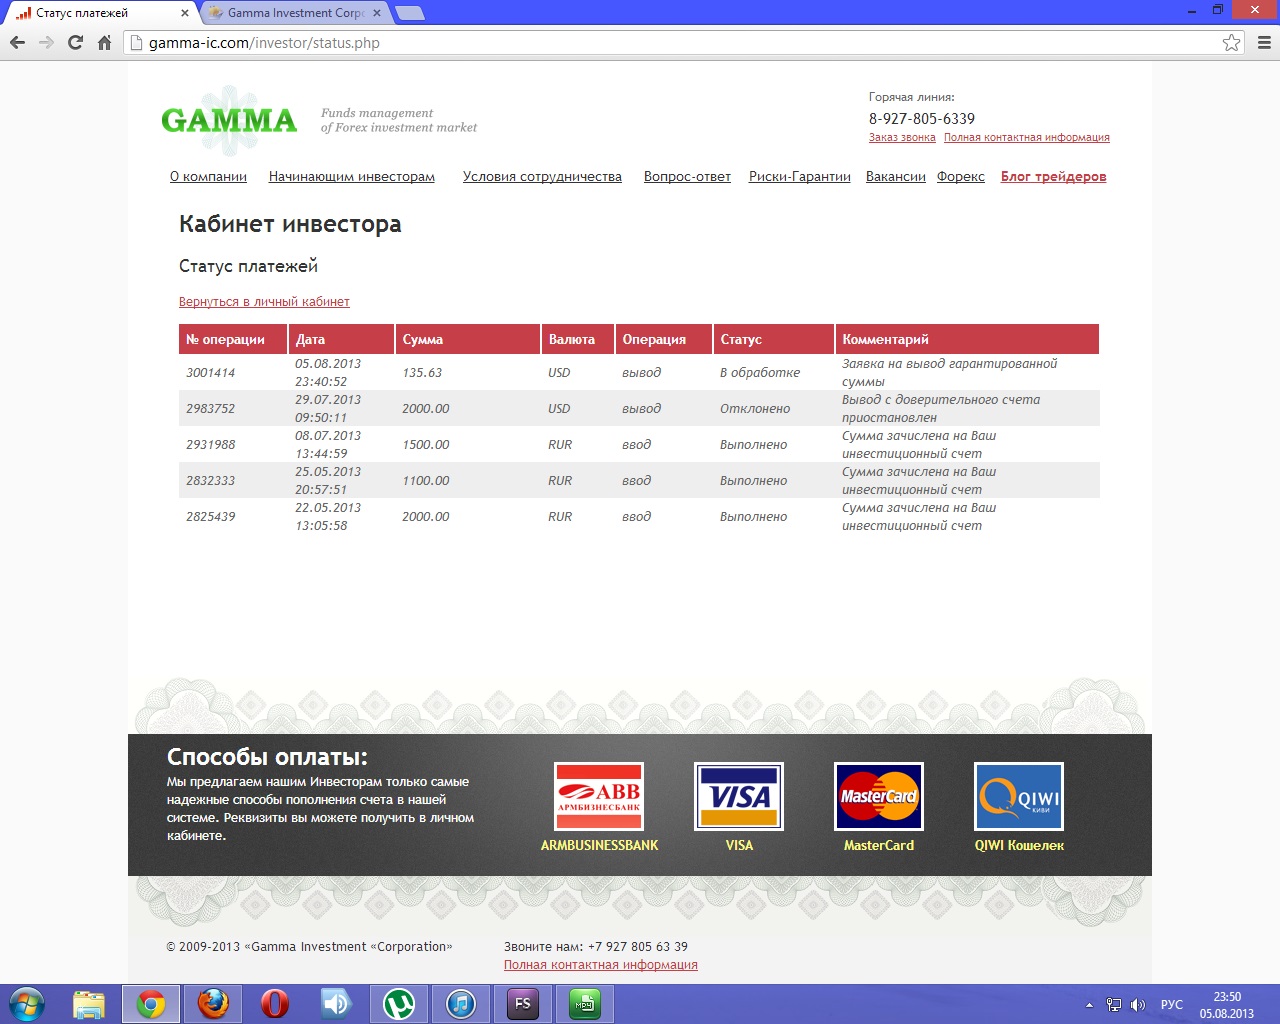The width and height of the screenshot is (1280, 1024).
Task: Click the Отклонено status
Action: coord(755,409)
